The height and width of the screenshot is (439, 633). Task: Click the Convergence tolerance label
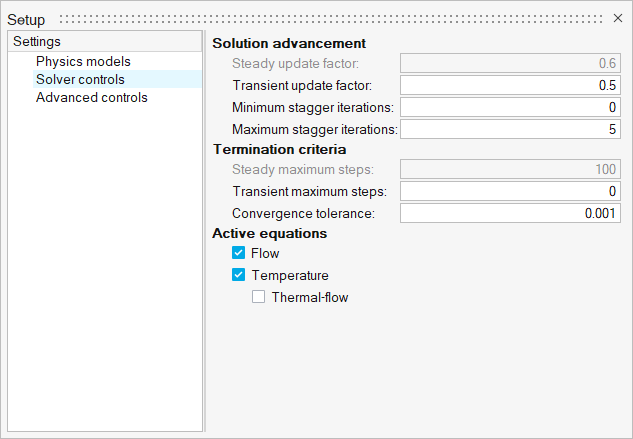coord(303,213)
